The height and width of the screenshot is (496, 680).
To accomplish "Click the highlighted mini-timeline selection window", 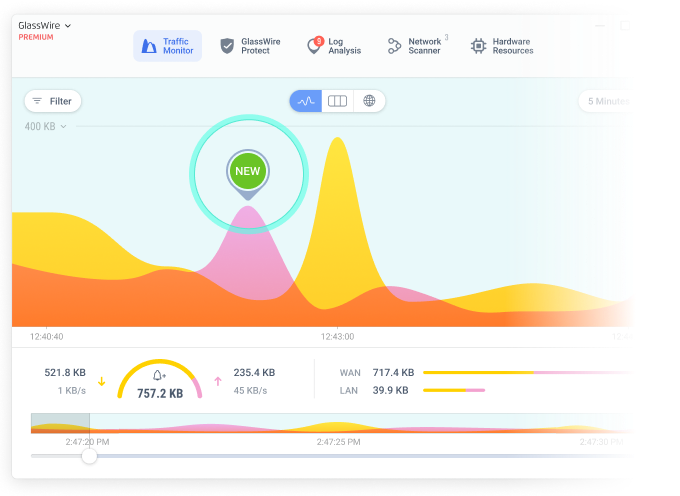I will [x=60, y=423].
